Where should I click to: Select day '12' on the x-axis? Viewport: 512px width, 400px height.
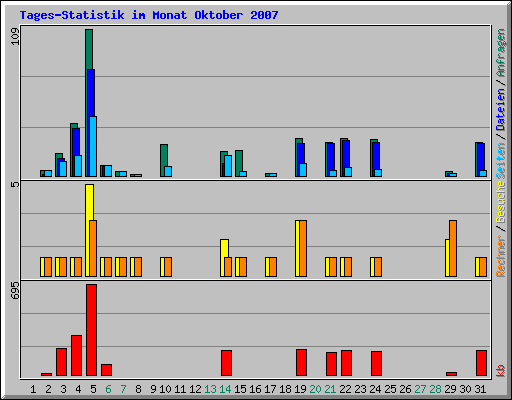tap(195, 389)
